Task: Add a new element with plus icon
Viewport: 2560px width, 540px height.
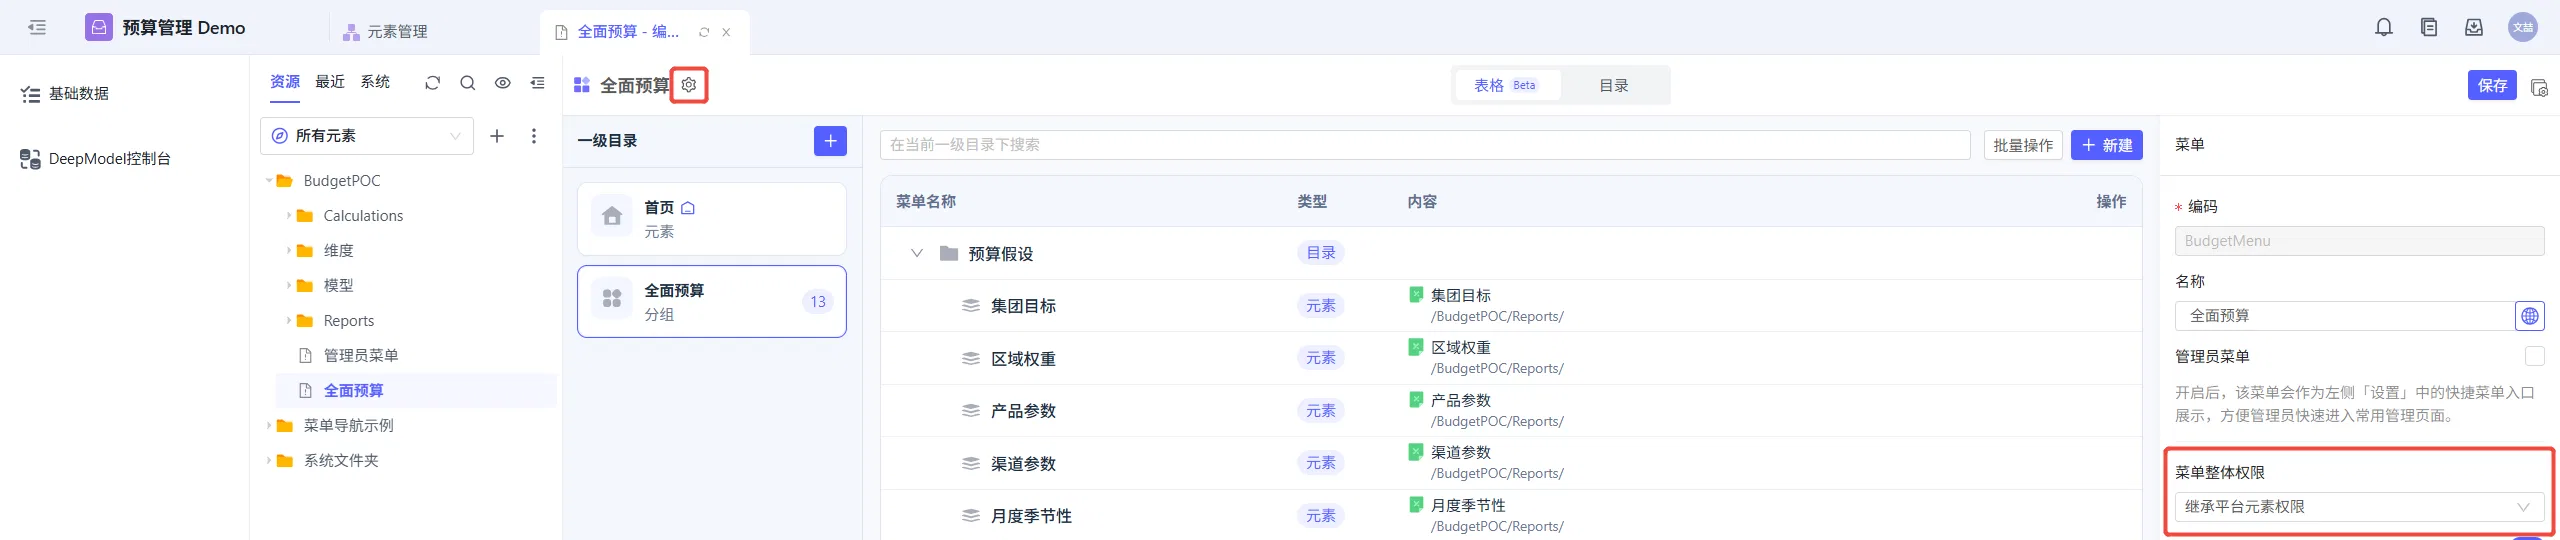Action: coord(497,136)
